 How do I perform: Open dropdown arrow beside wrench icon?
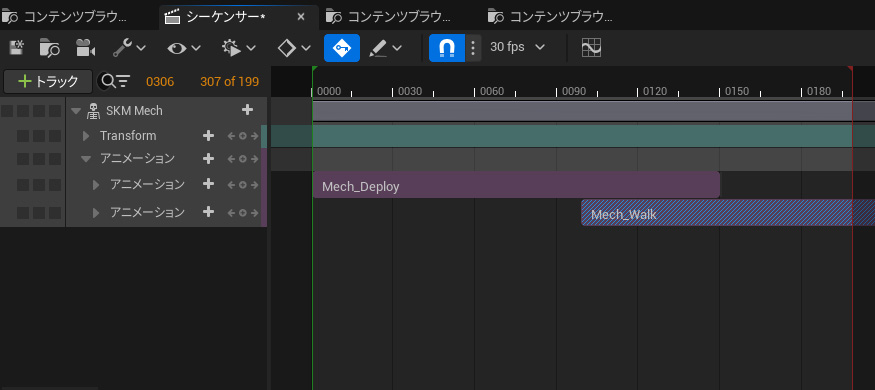141,48
